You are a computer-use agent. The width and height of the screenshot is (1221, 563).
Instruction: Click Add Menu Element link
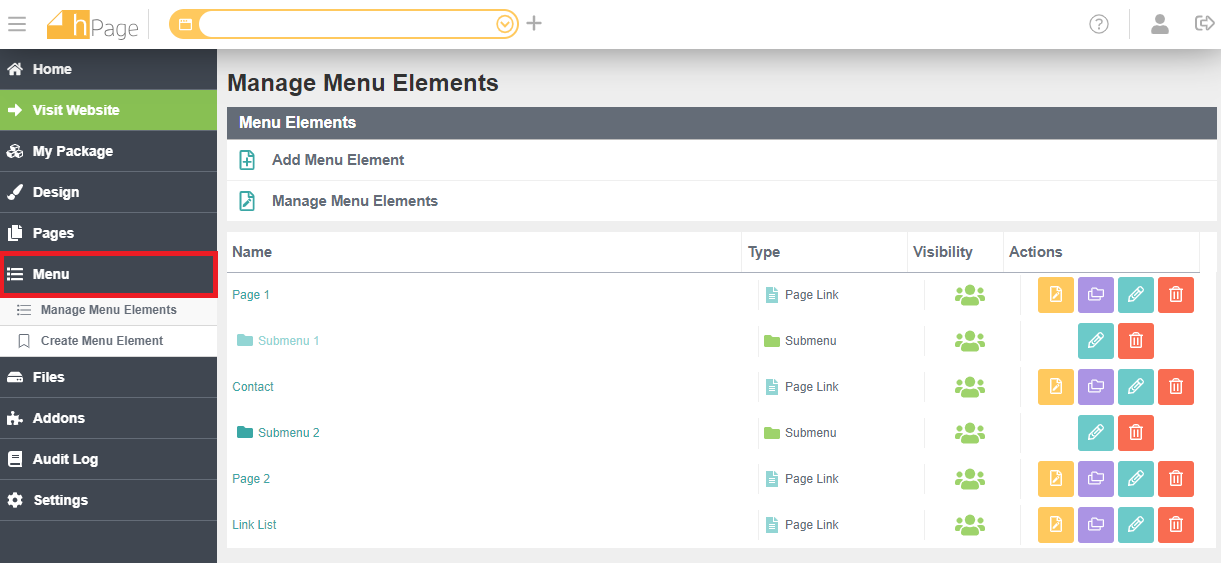(338, 160)
